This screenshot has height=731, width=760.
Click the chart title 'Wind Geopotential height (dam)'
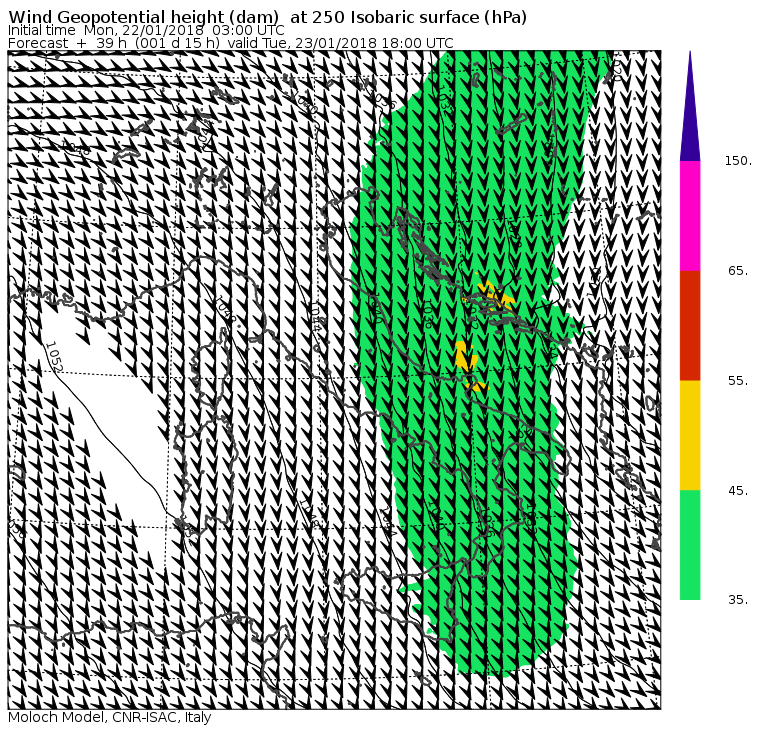coord(143,17)
